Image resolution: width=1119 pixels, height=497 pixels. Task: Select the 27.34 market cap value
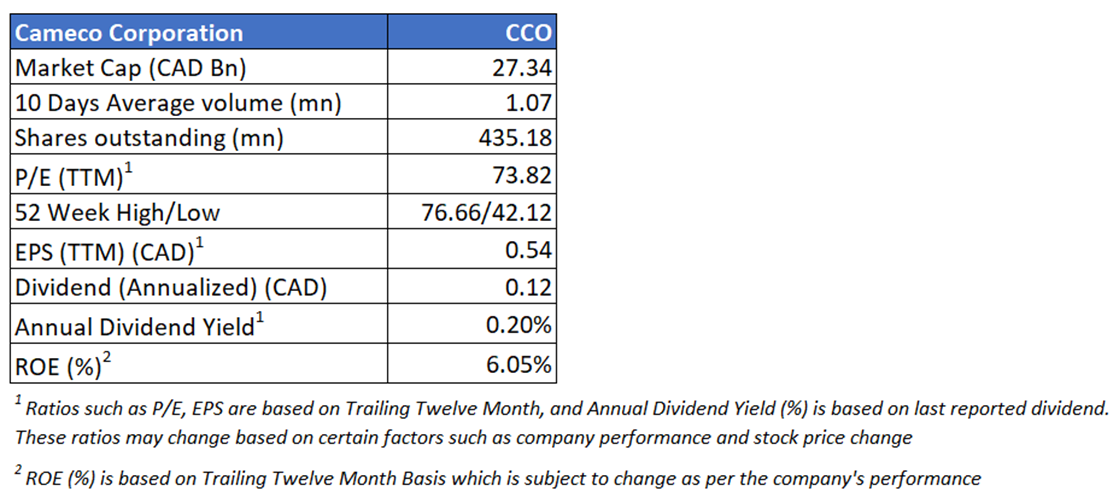(x=525, y=68)
